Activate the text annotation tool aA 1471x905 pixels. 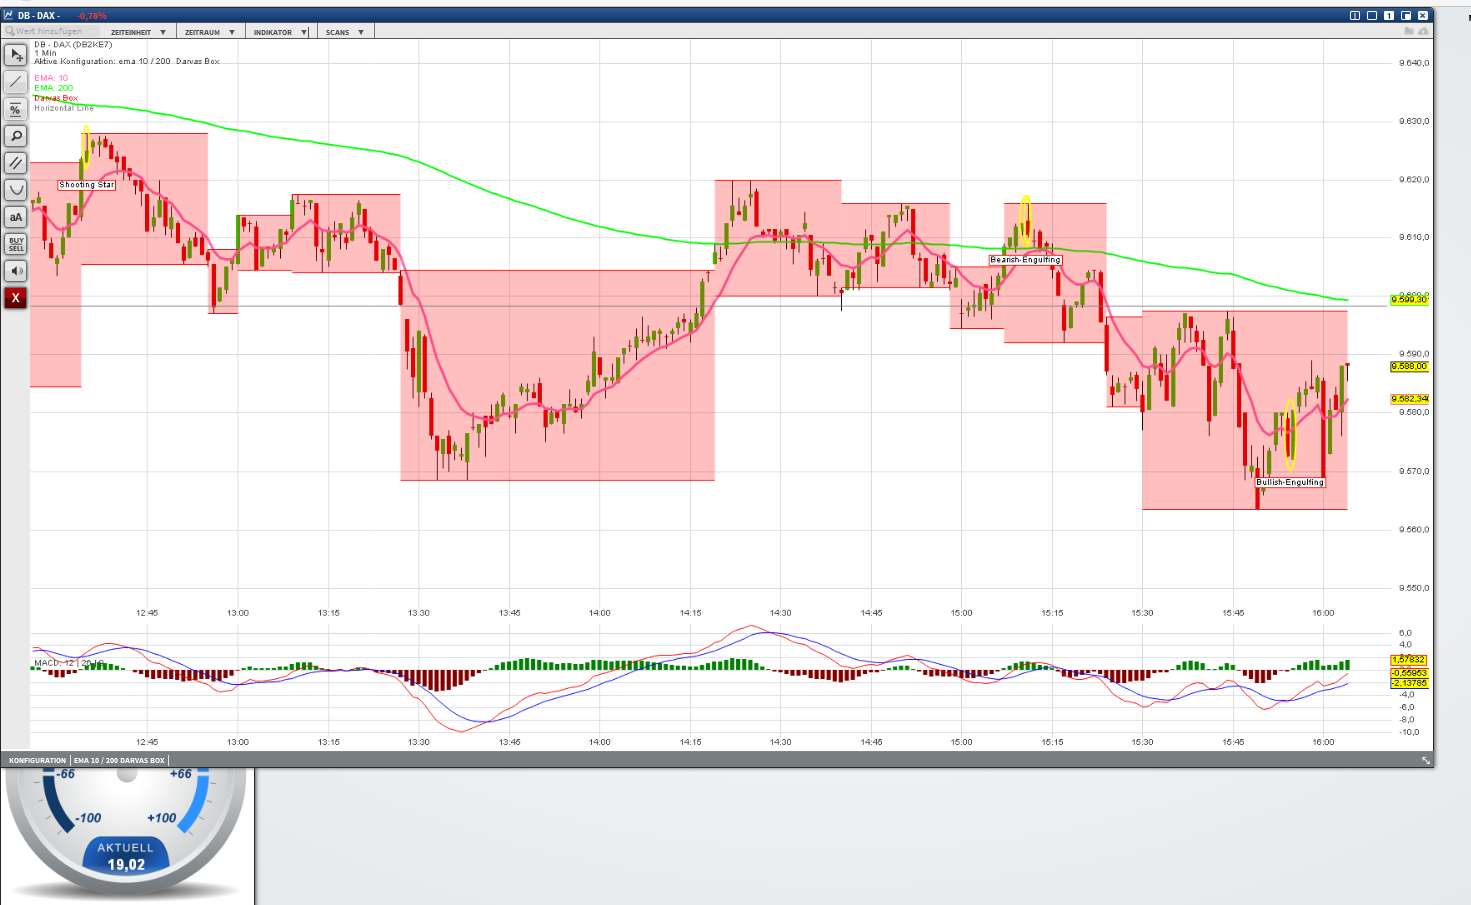[x=15, y=217]
